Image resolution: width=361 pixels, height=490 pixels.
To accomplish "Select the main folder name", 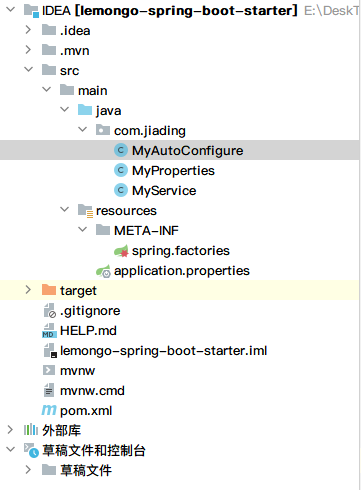I will (x=93, y=90).
